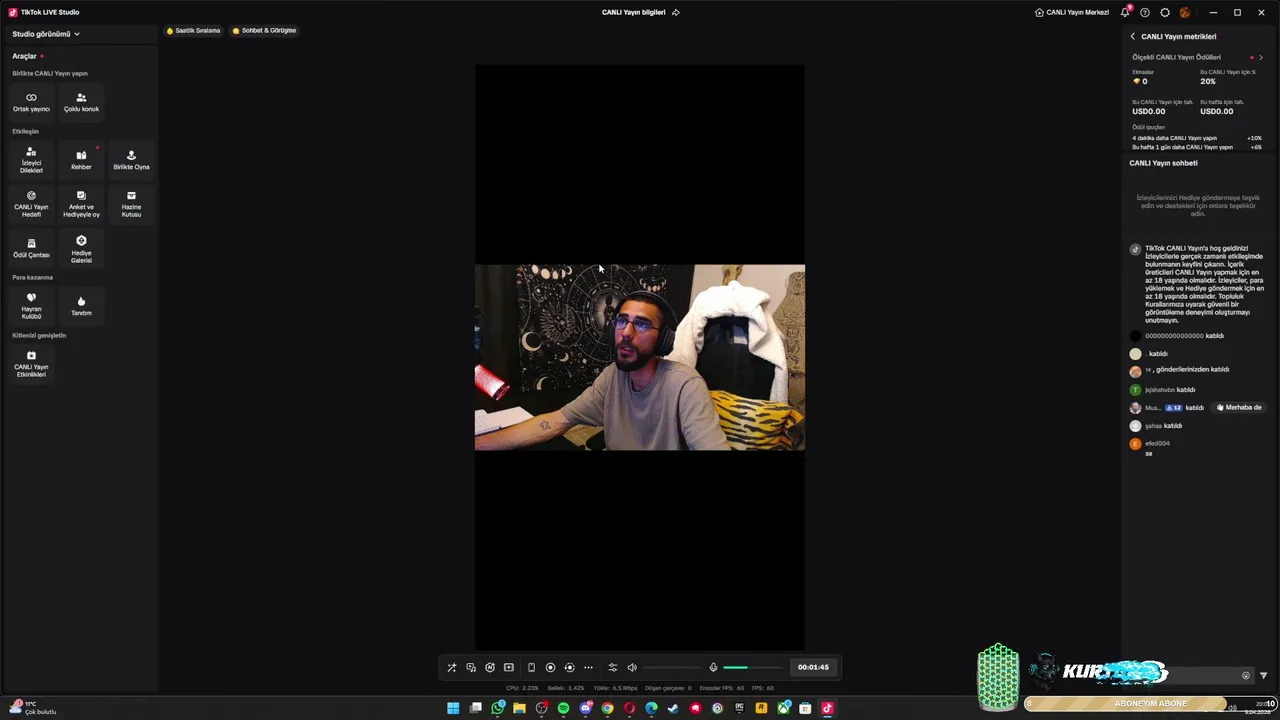
Task: Click the webcam preview in the canvas
Action: pos(639,357)
